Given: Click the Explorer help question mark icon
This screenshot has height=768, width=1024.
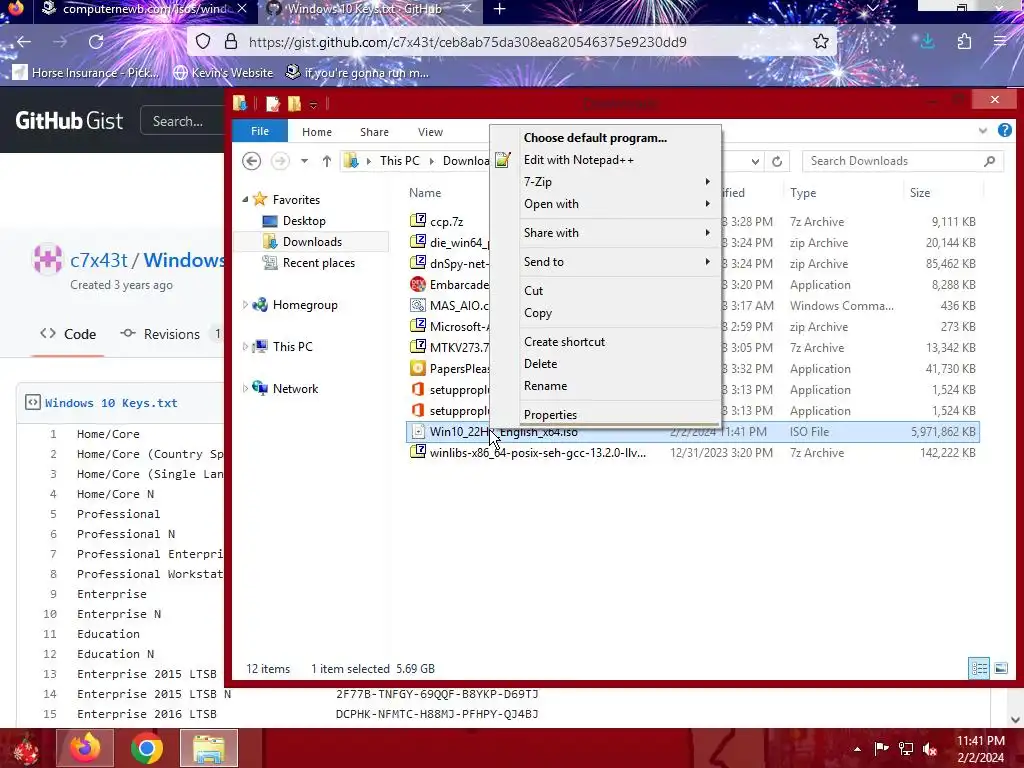Looking at the screenshot, I should click(1004, 131).
